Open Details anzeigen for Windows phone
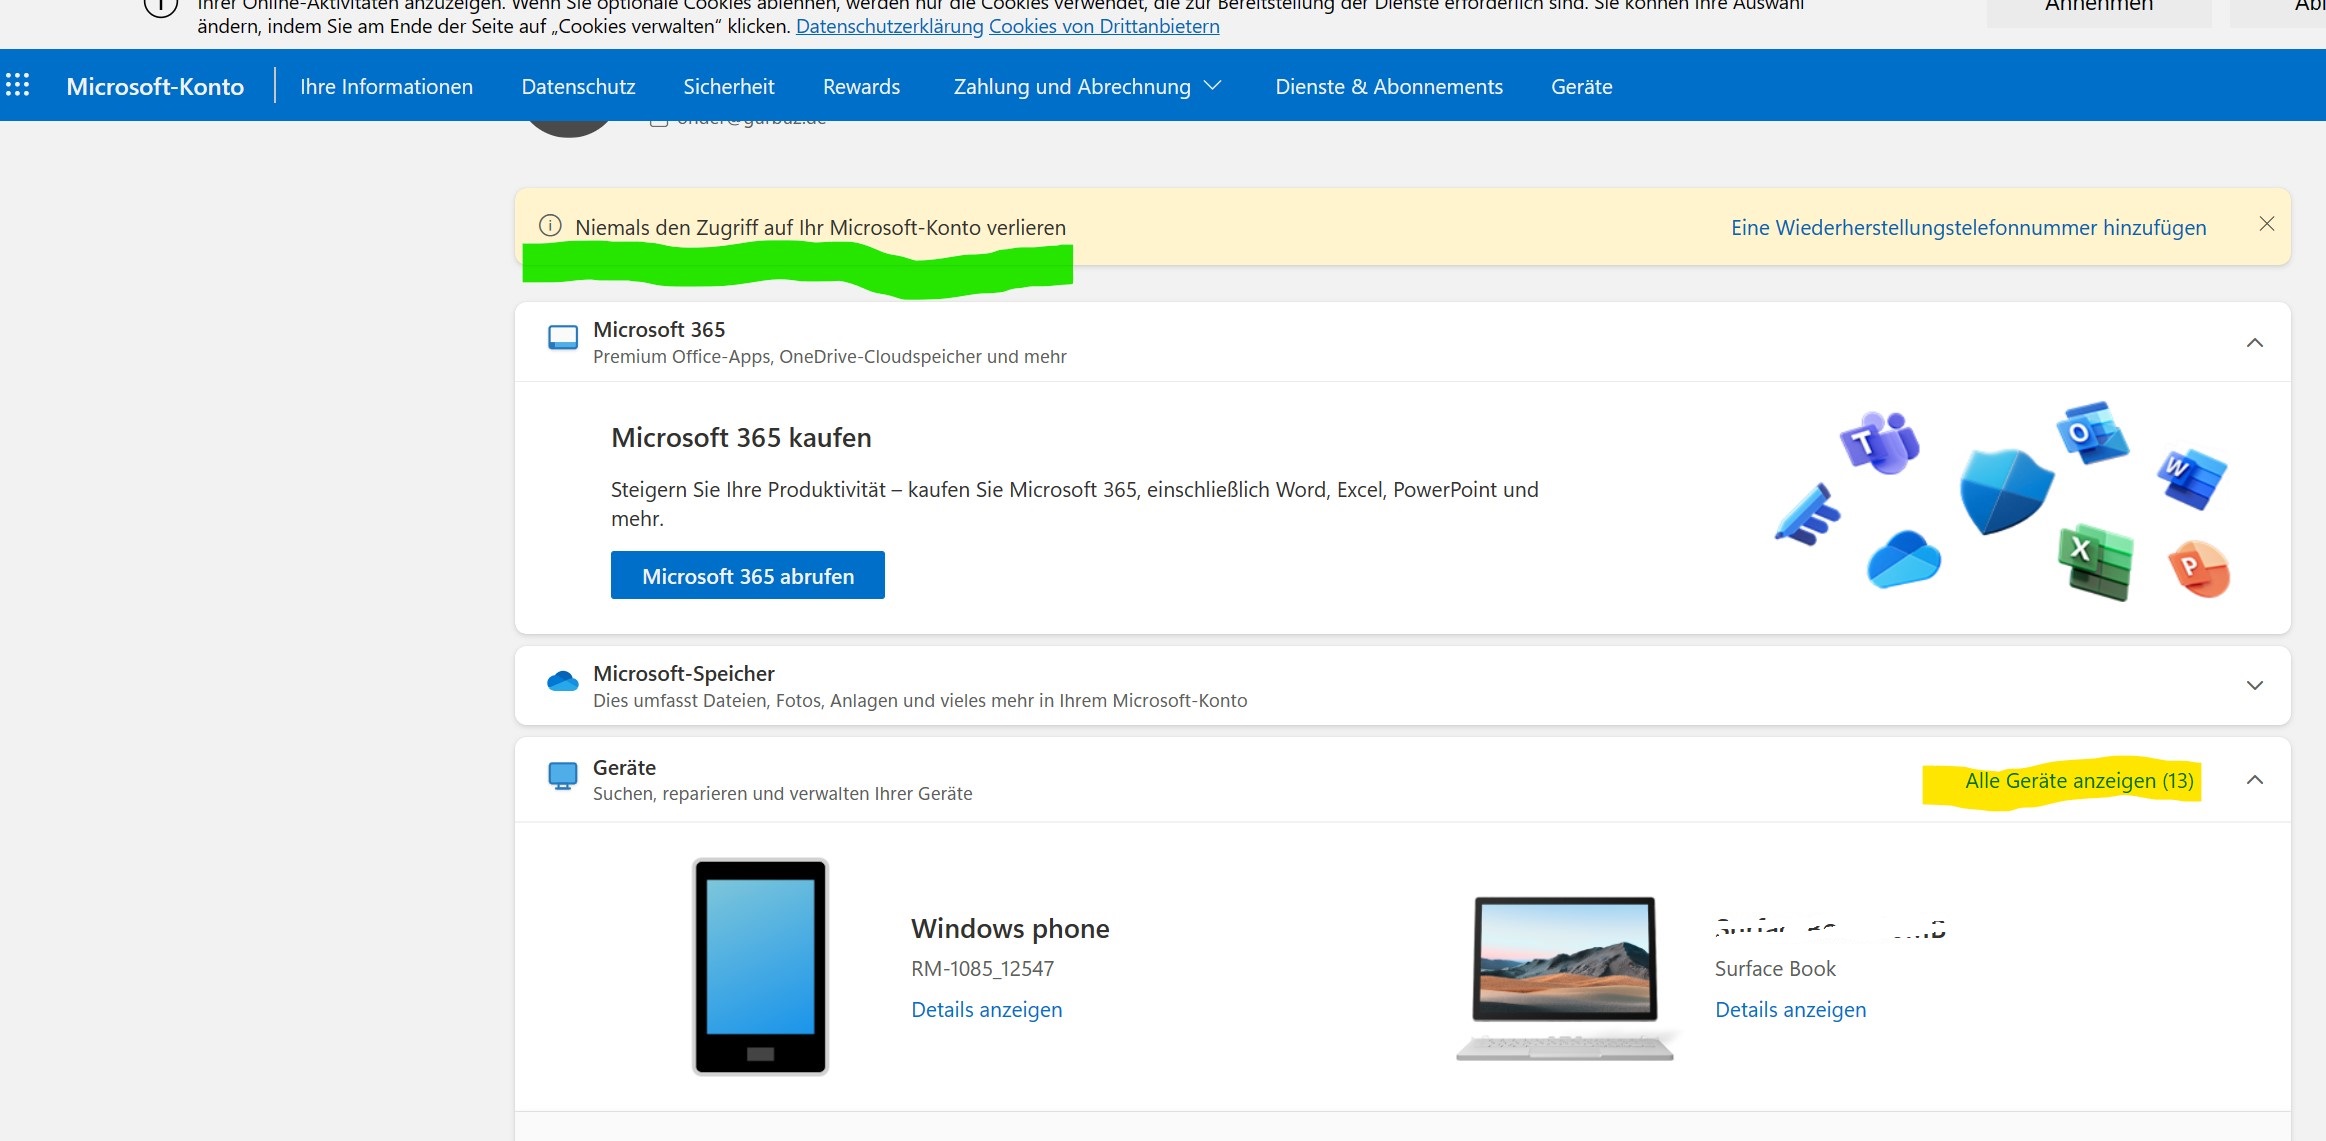This screenshot has height=1141, width=2326. pos(986,1009)
